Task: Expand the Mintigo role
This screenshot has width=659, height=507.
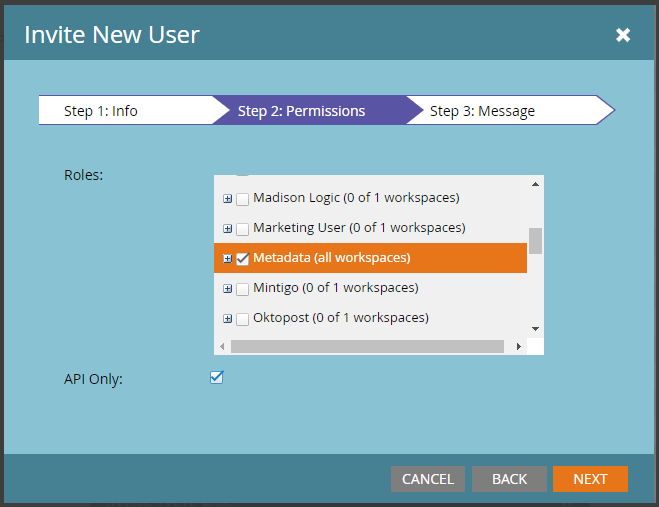Action: 228,289
